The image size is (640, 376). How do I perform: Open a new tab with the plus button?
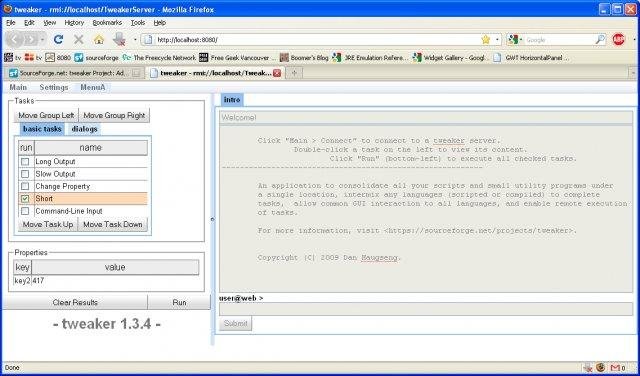click(294, 73)
